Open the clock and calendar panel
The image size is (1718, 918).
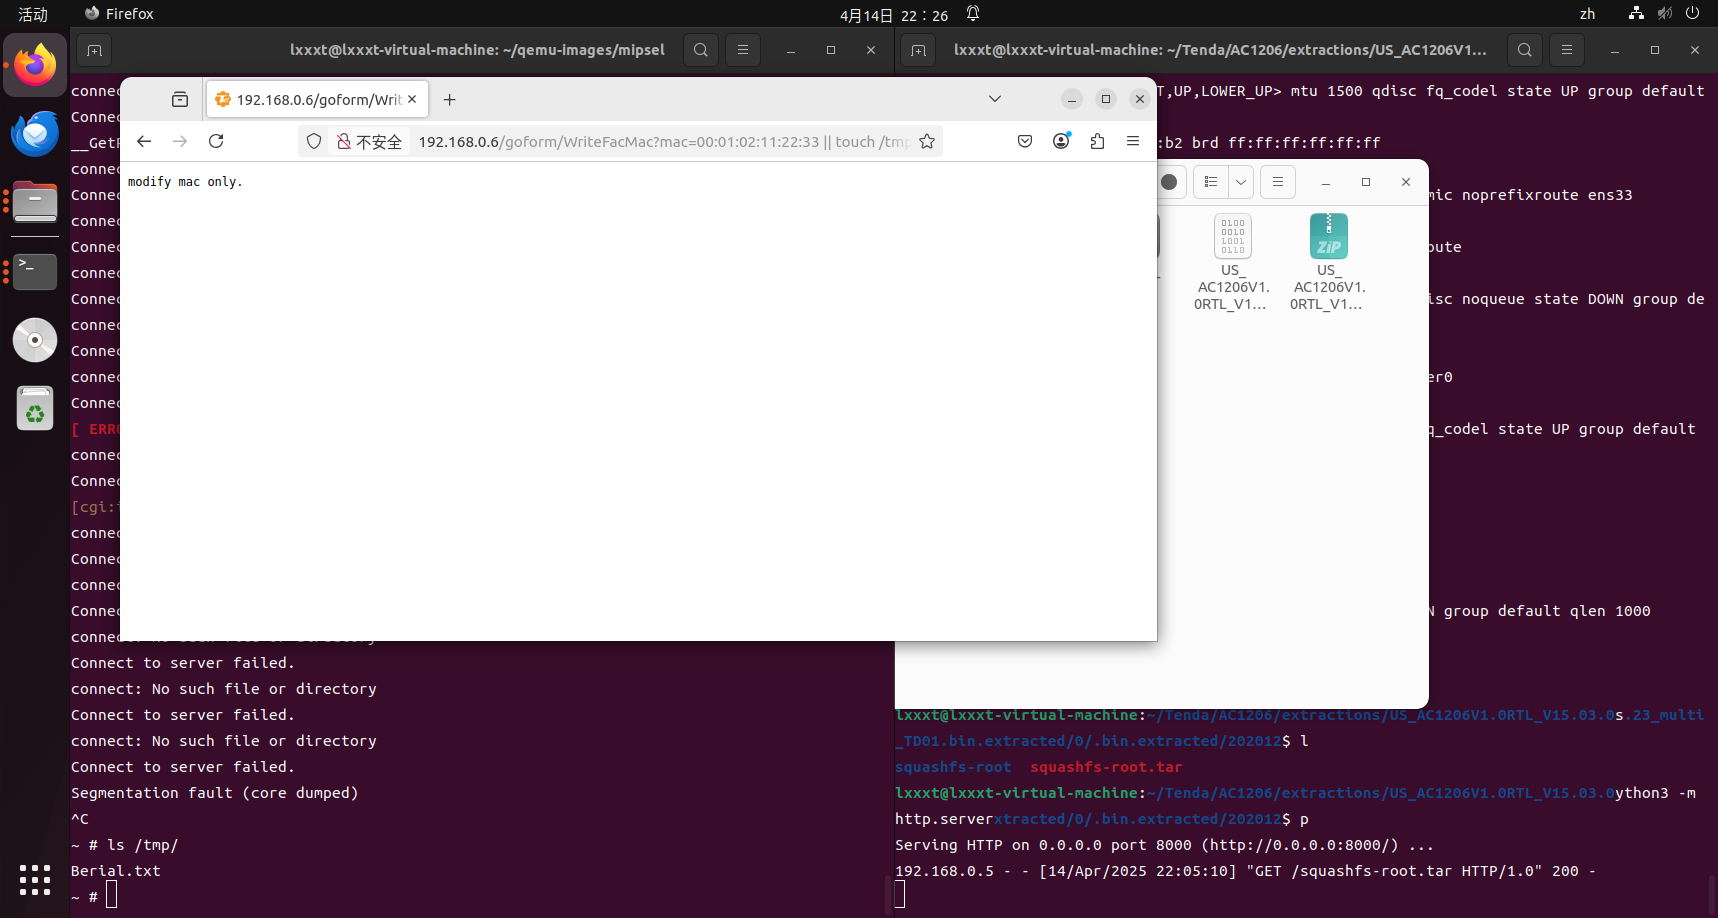[894, 15]
